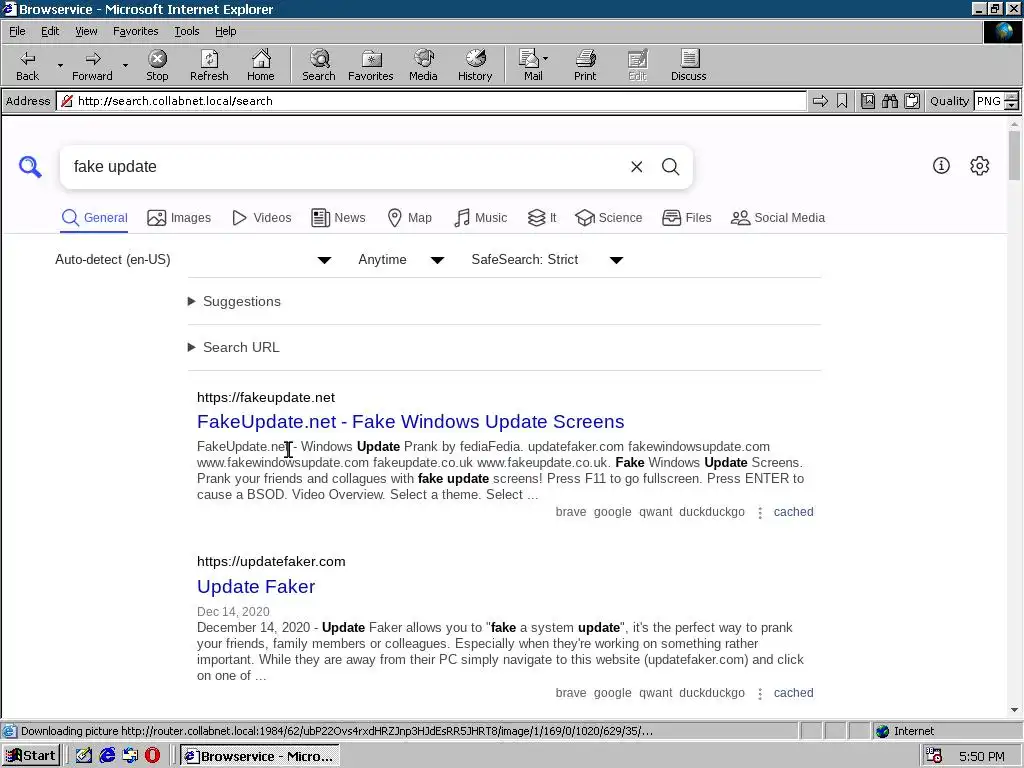Click the Forward toolbar button
Image resolution: width=1024 pixels, height=768 pixels.
92,65
